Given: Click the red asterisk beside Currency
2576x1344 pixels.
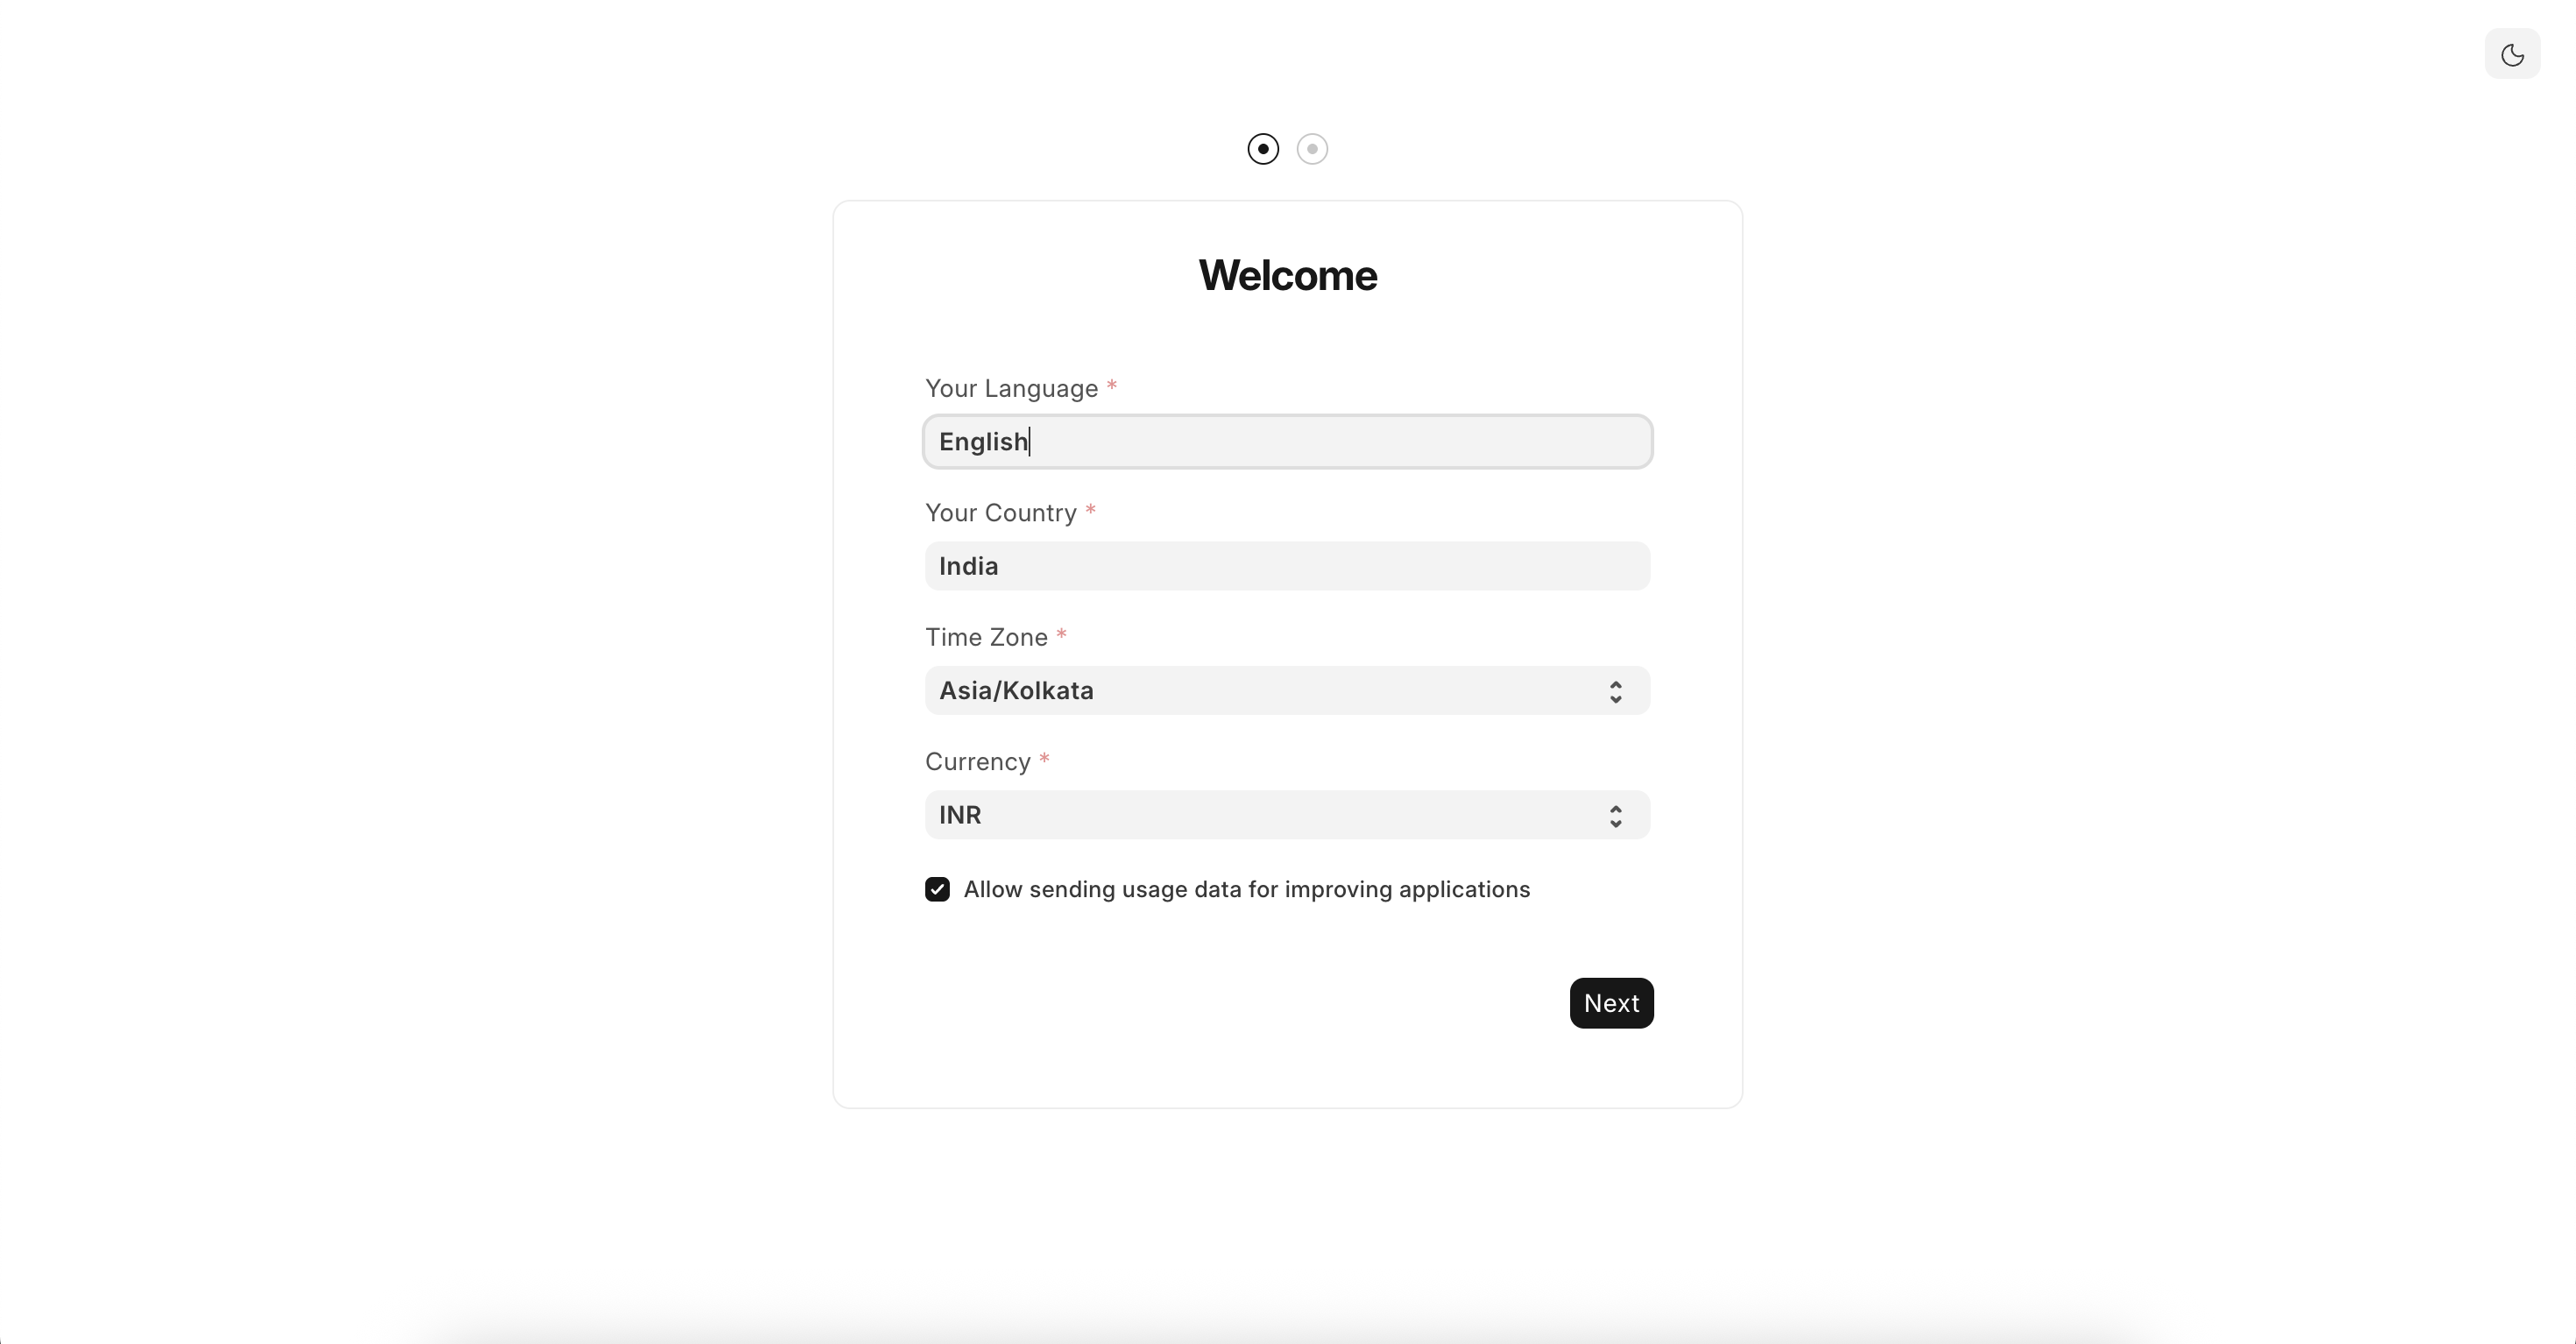Looking at the screenshot, I should coord(1044,760).
